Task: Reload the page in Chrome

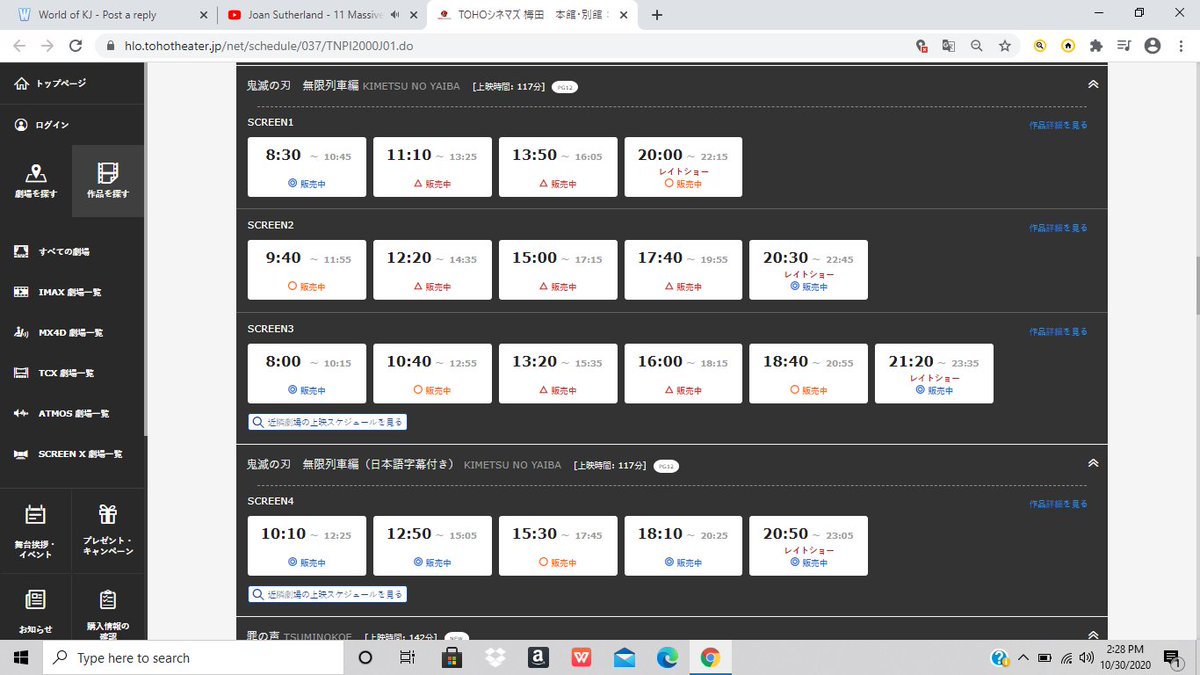Action: [76, 46]
